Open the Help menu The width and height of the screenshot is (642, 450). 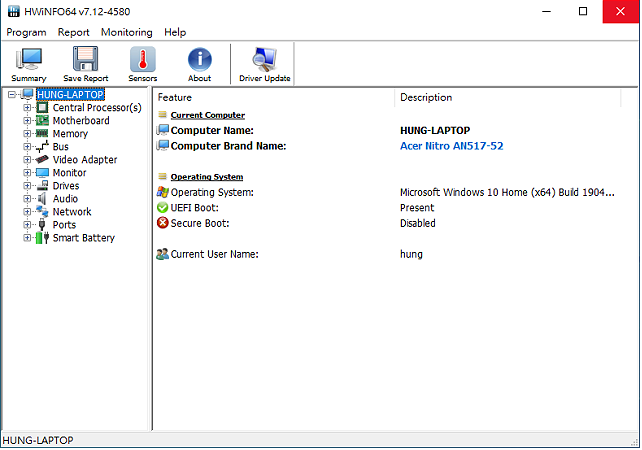tap(175, 32)
